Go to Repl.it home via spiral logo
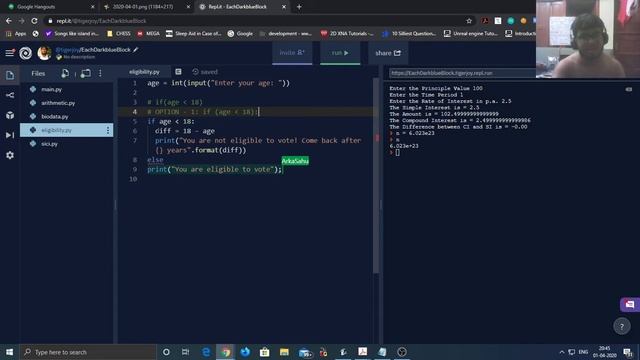Screen dimensions: 640x360 (25, 53)
